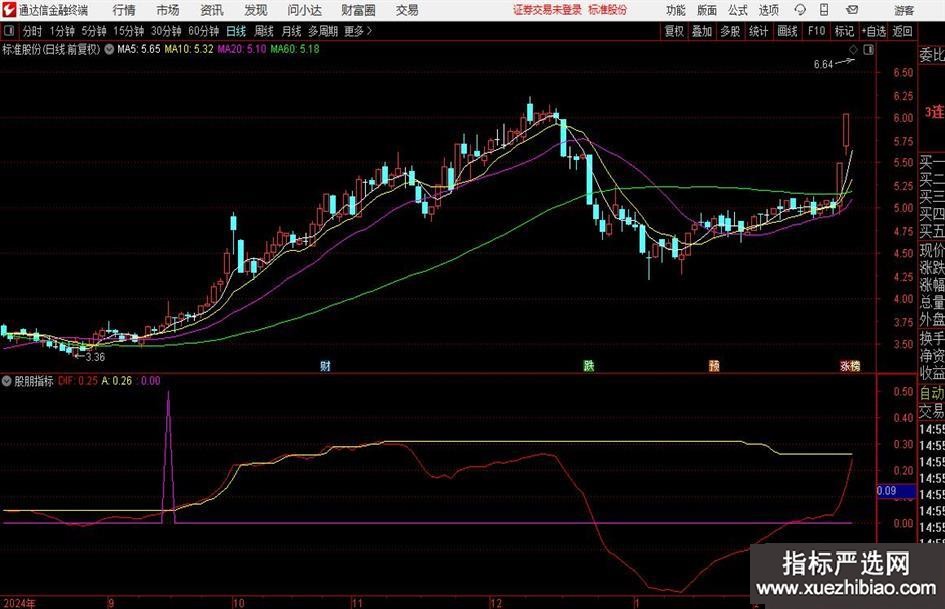Switch to 1分钟 period tab
Viewport: 945px width, 609px height.
click(x=62, y=31)
